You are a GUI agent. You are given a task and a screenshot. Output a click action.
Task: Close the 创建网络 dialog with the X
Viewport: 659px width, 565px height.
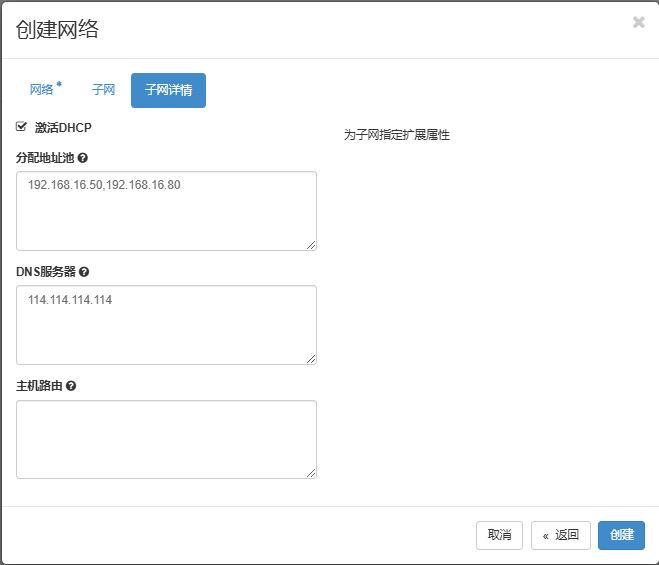pos(638,22)
